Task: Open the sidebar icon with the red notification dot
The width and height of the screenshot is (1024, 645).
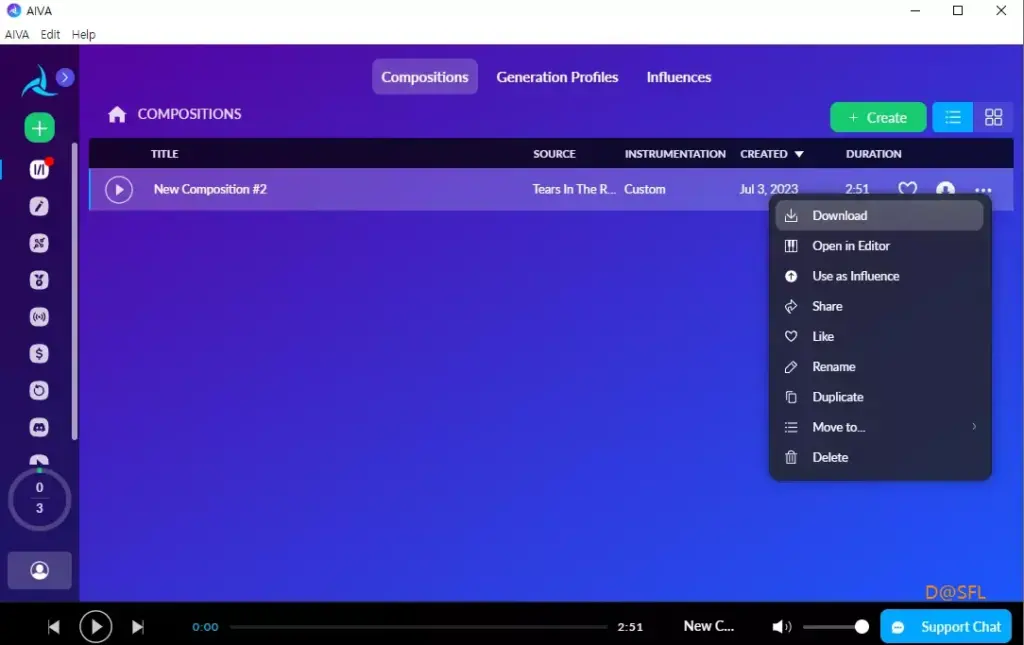Action: click(39, 169)
